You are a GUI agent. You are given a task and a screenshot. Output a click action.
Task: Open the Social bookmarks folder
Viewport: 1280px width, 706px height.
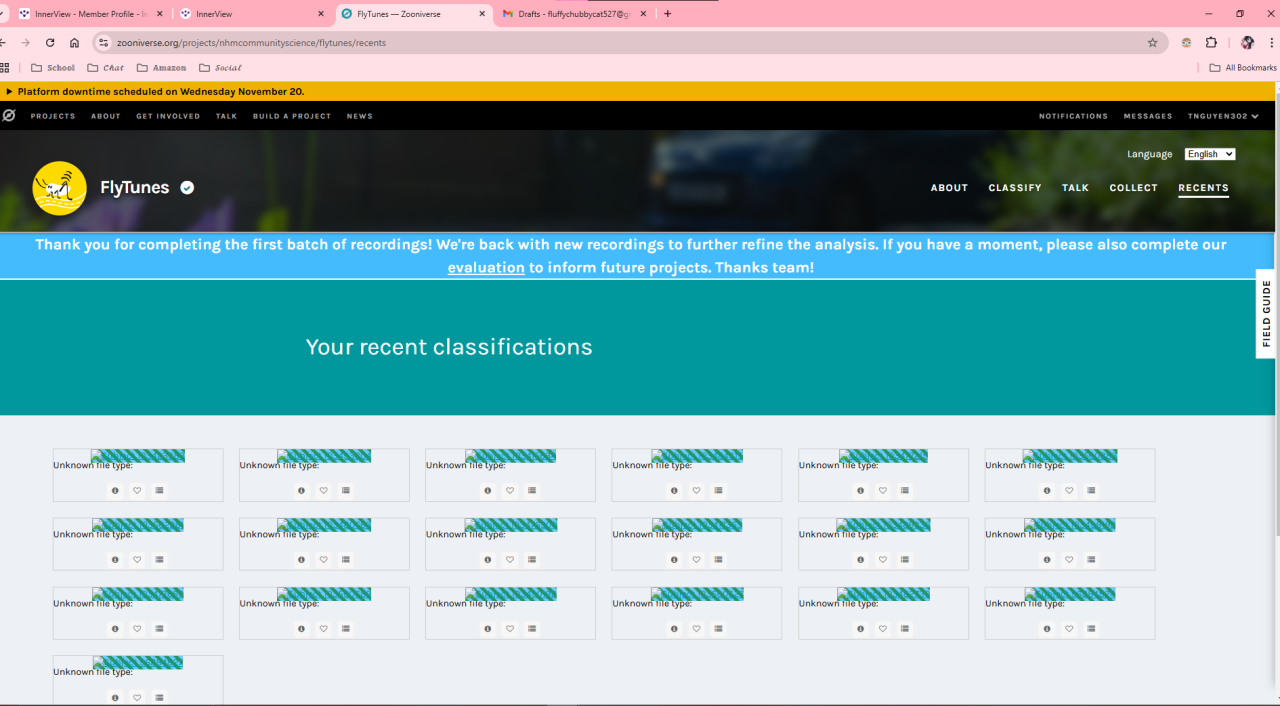(220, 68)
